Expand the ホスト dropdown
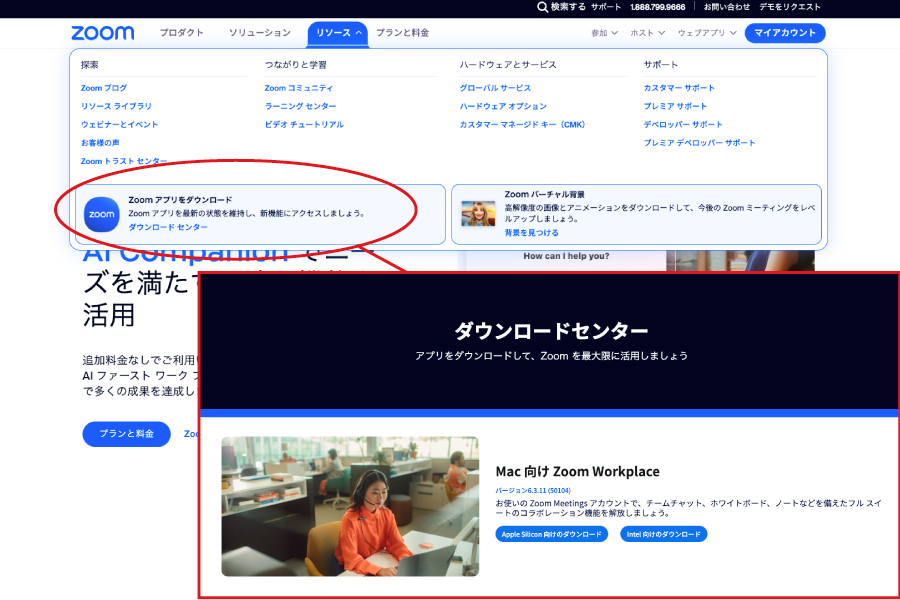The height and width of the screenshot is (600, 900). click(647, 33)
